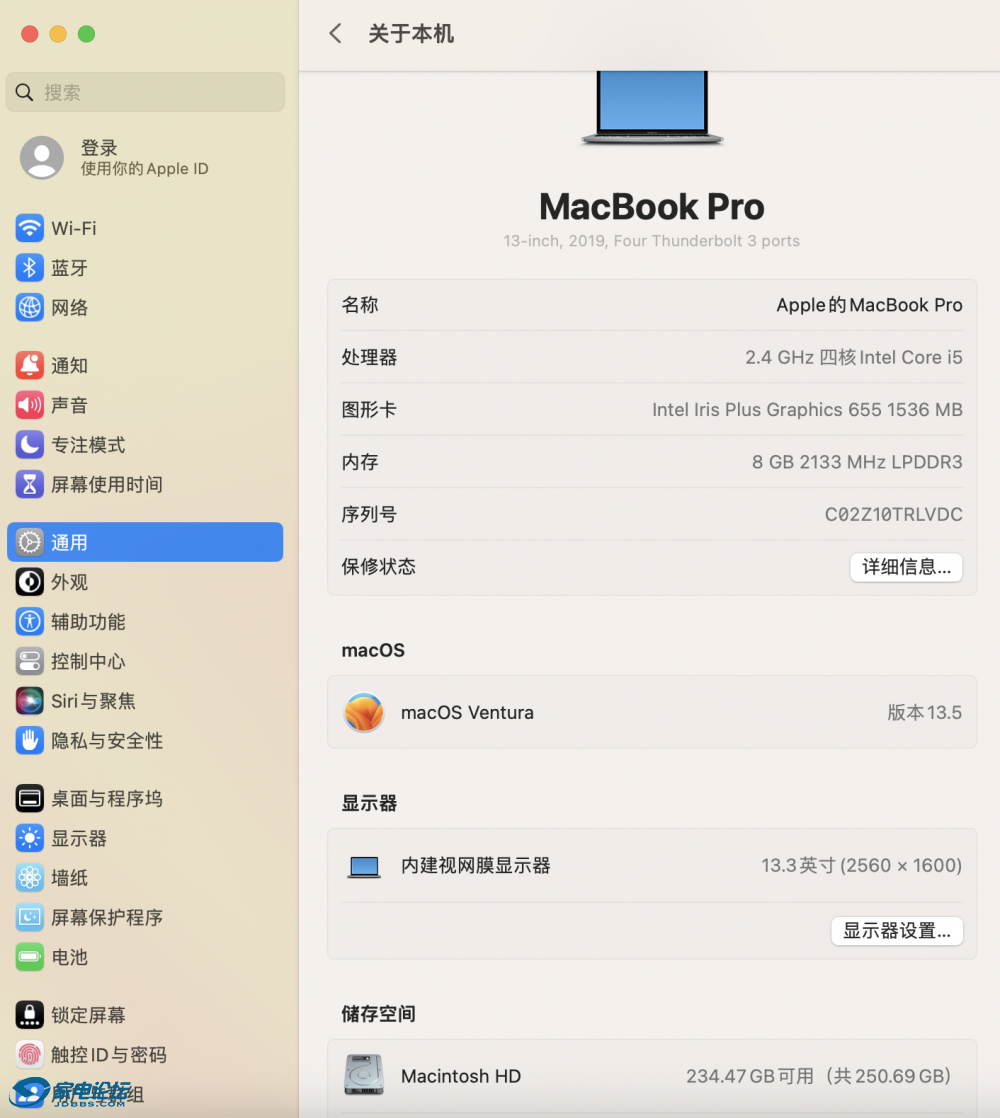1000x1118 pixels.
Task: Open Focus mode (专注模式) moon icon
Action: point(29,445)
